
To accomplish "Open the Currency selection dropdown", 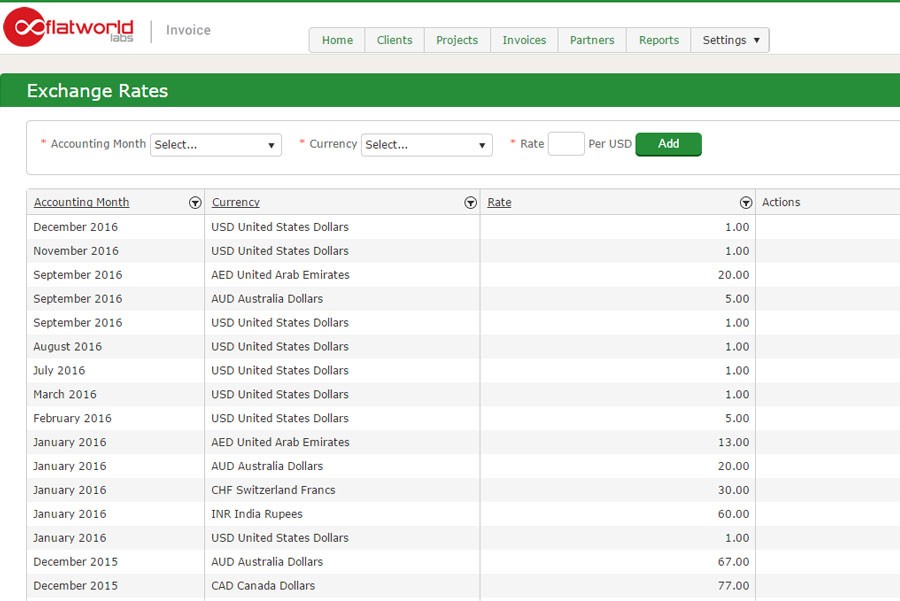I will coord(427,144).
